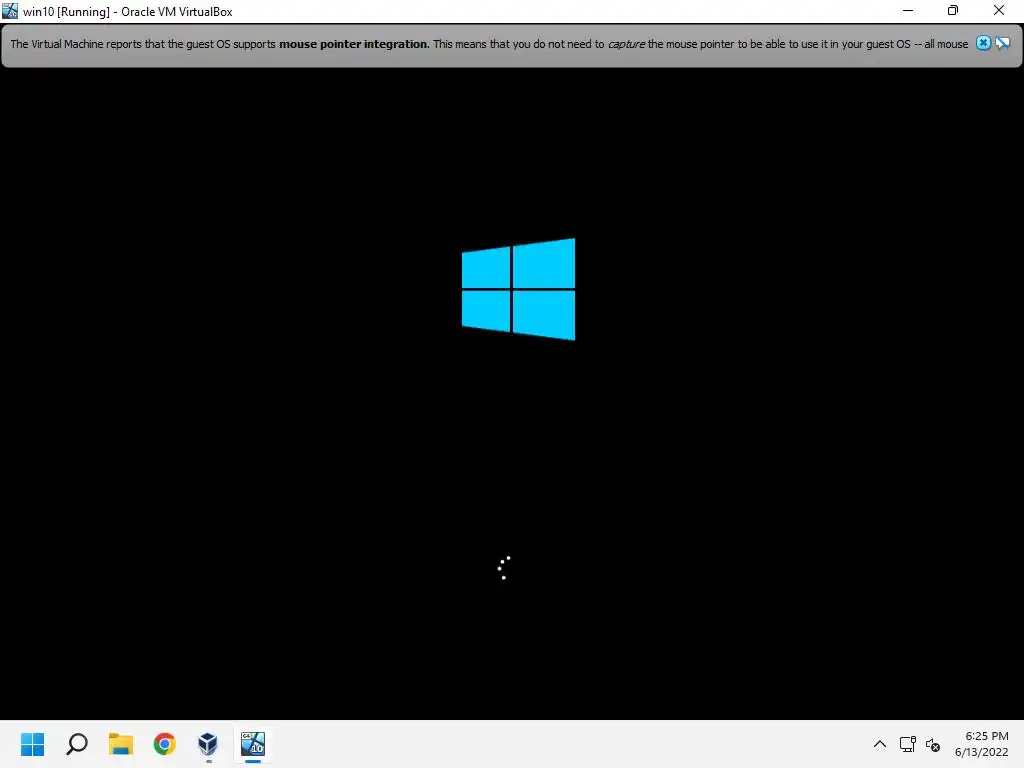1024x768 pixels.
Task: Open VirtualBox Manager from the taskbar
Action: point(208,744)
